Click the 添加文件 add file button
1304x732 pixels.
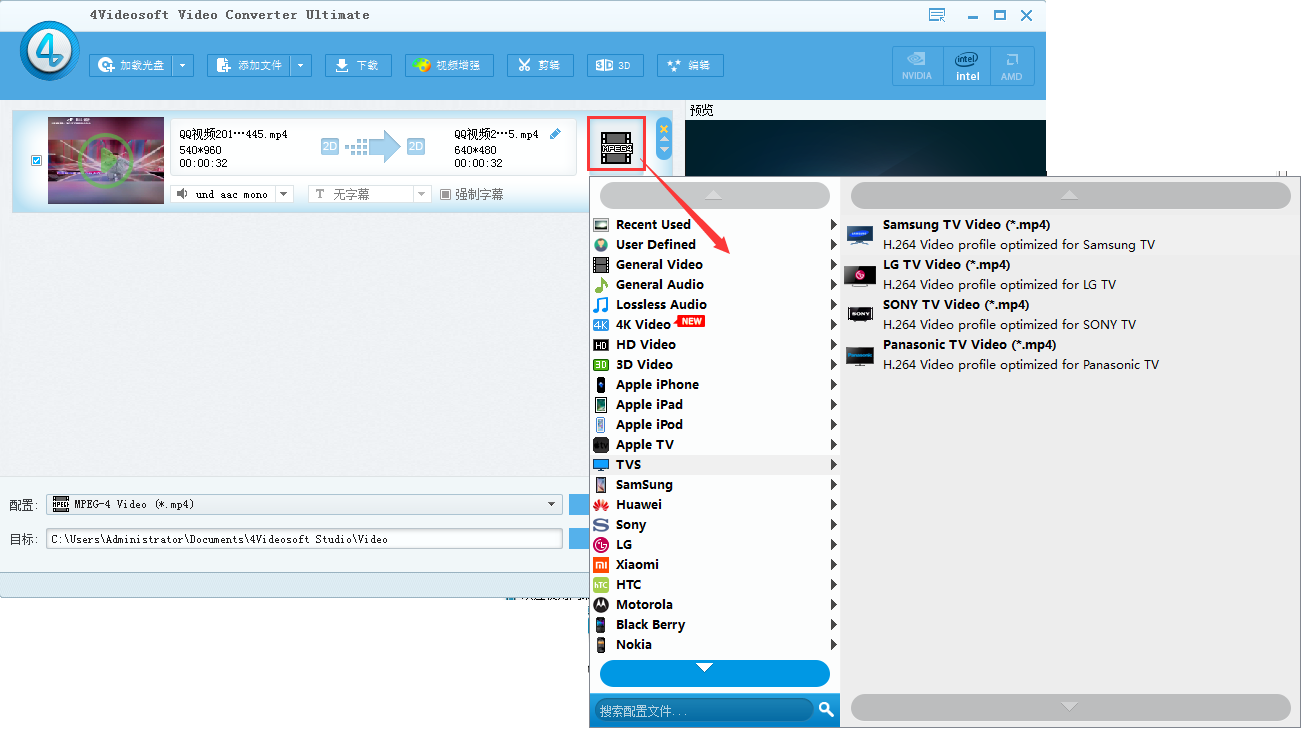point(249,65)
